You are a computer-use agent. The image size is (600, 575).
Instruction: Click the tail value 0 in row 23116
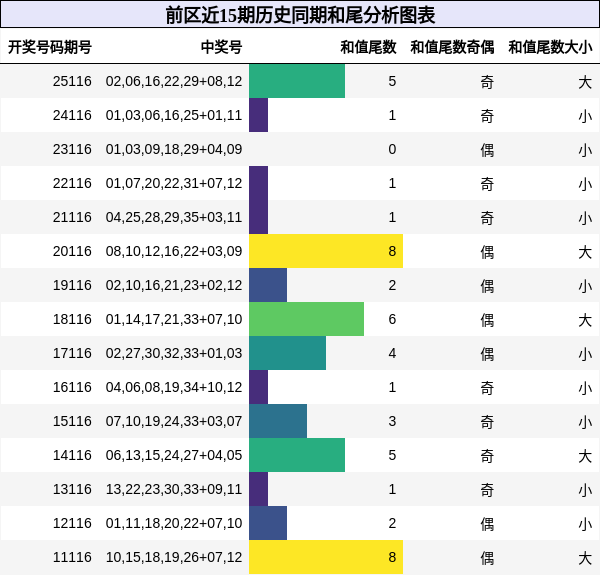(x=392, y=149)
